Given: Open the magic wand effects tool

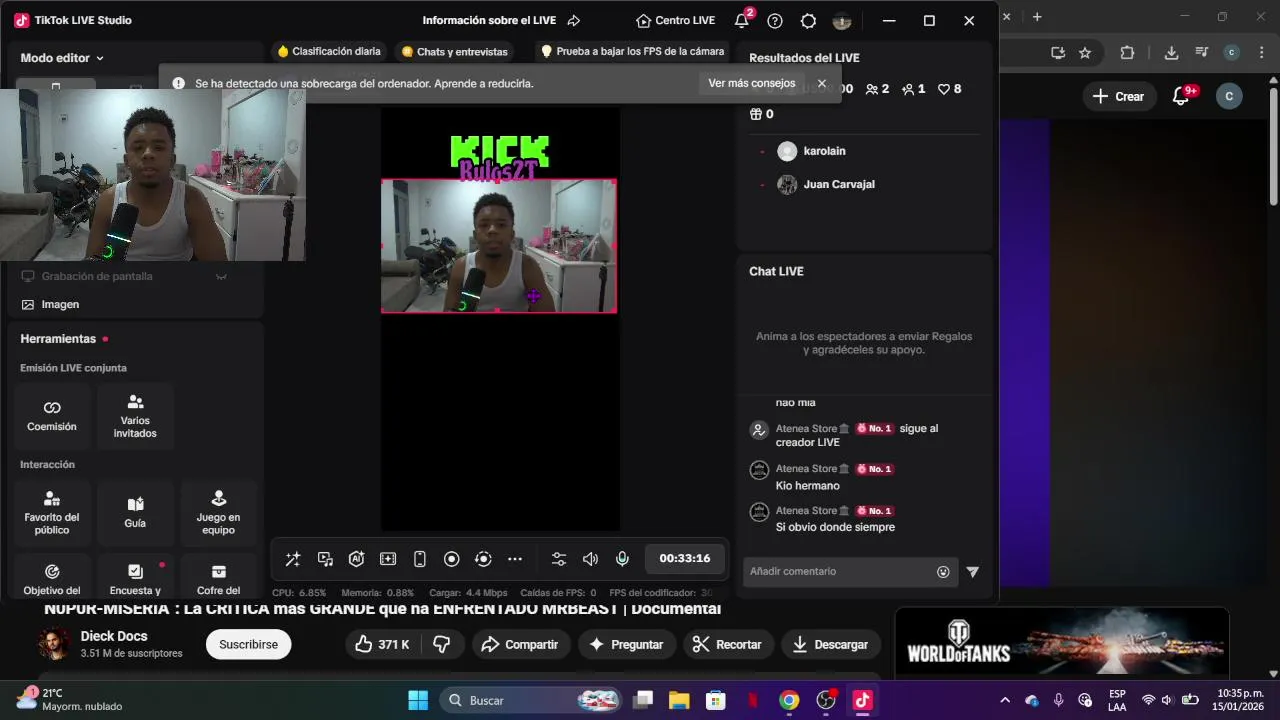Looking at the screenshot, I should point(293,559).
